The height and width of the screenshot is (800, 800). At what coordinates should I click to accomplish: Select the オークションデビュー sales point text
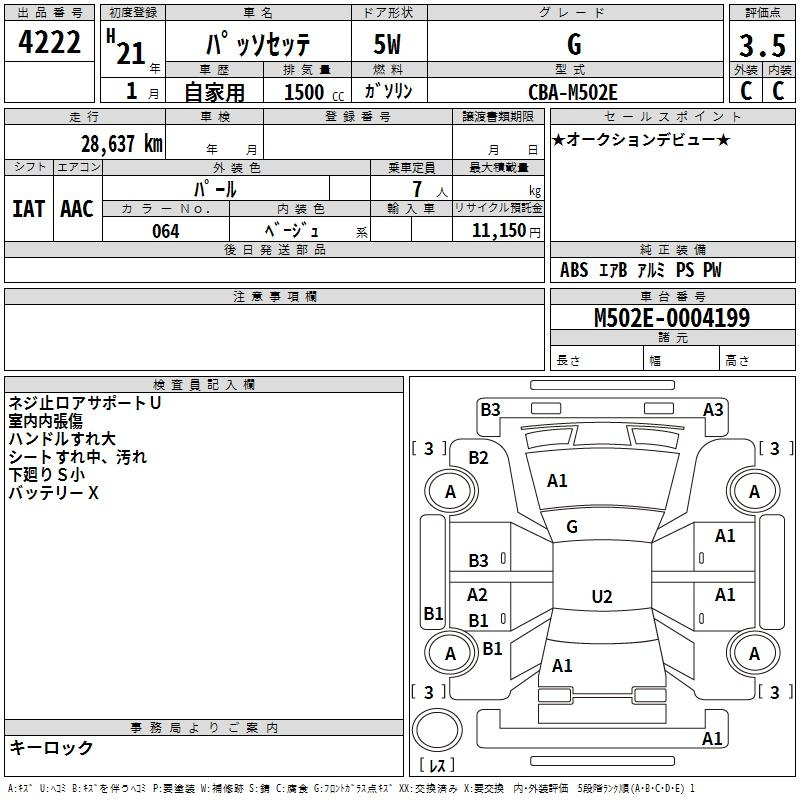pyautogui.click(x=641, y=139)
